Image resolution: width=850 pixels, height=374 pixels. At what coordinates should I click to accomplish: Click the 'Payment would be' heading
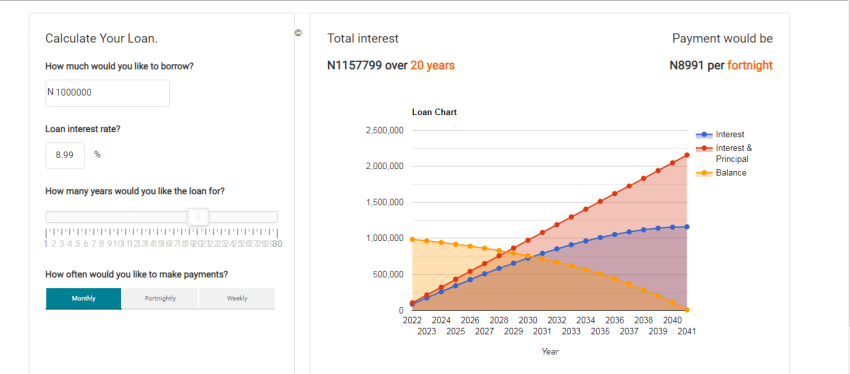(x=723, y=38)
